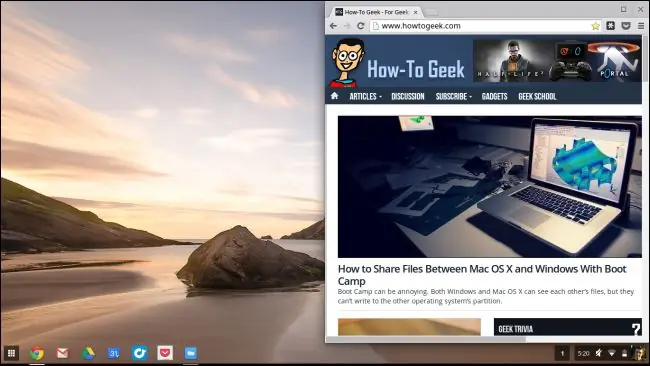
Task: Open the Boot Camp file sharing article headline
Action: pyautogui.click(x=482, y=275)
